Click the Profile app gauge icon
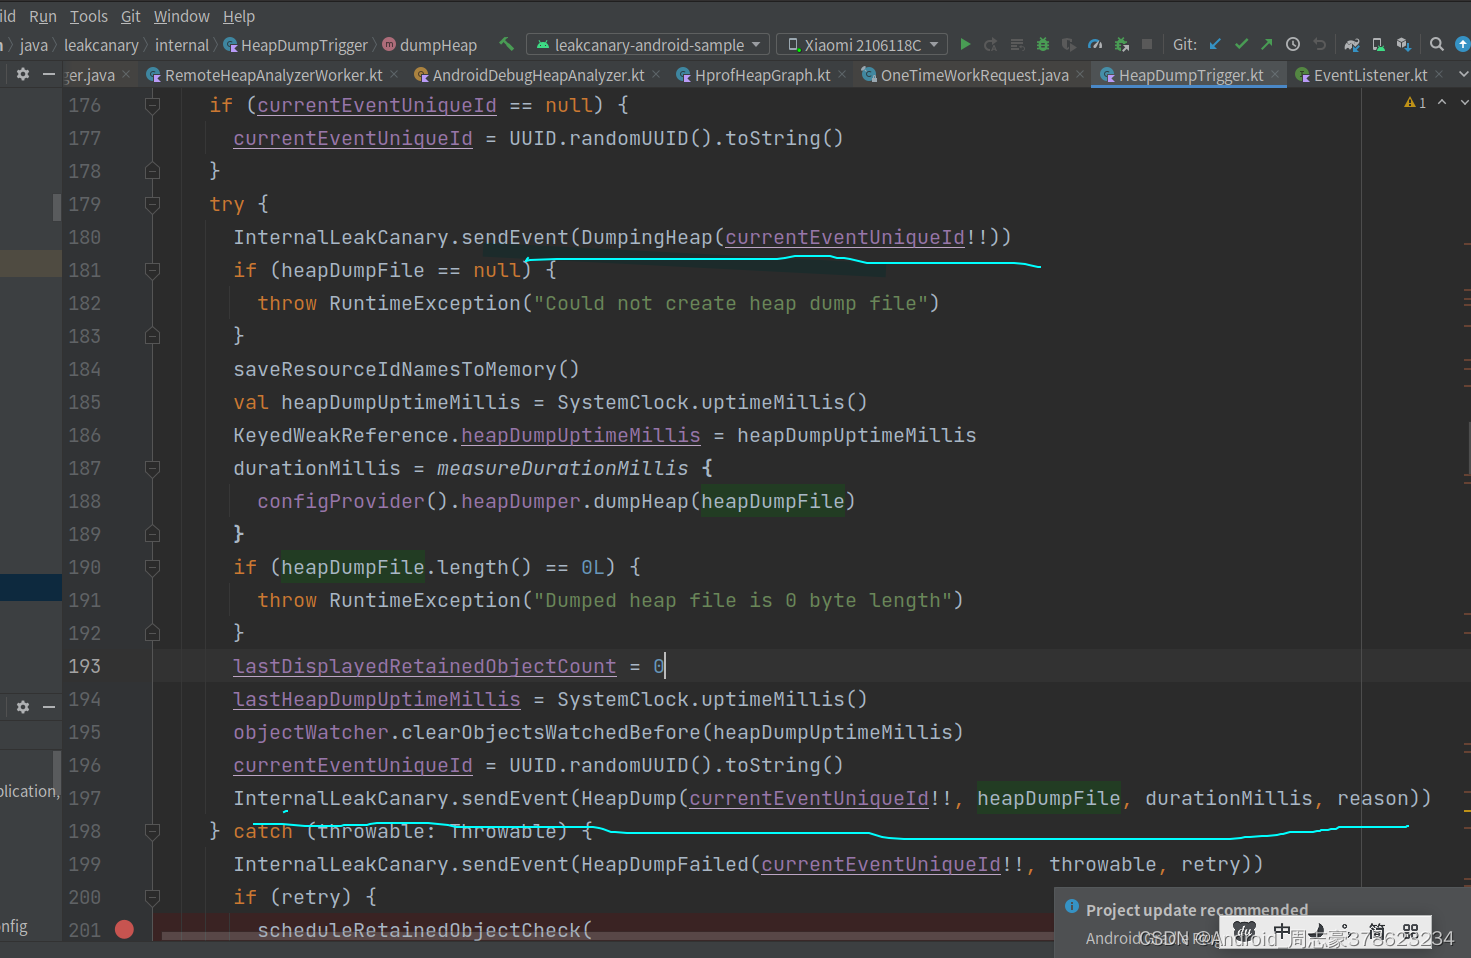The image size is (1471, 958). [1095, 44]
